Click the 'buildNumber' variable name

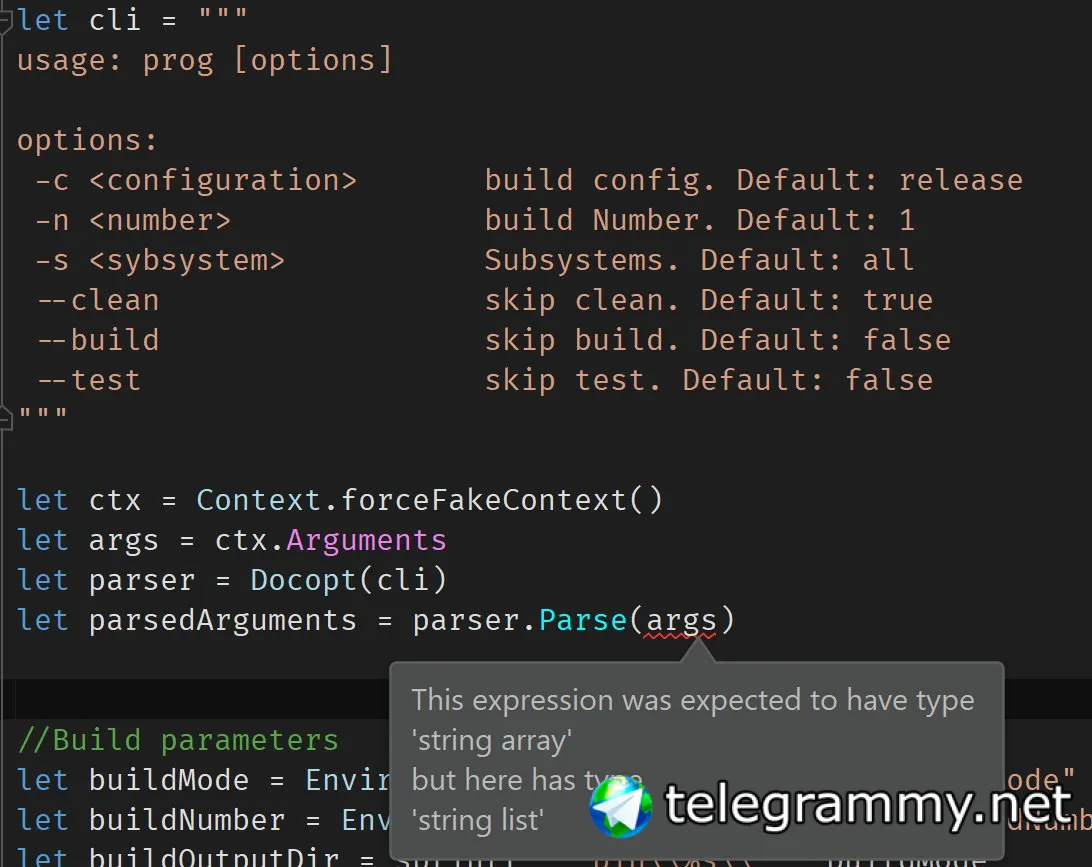(187, 821)
